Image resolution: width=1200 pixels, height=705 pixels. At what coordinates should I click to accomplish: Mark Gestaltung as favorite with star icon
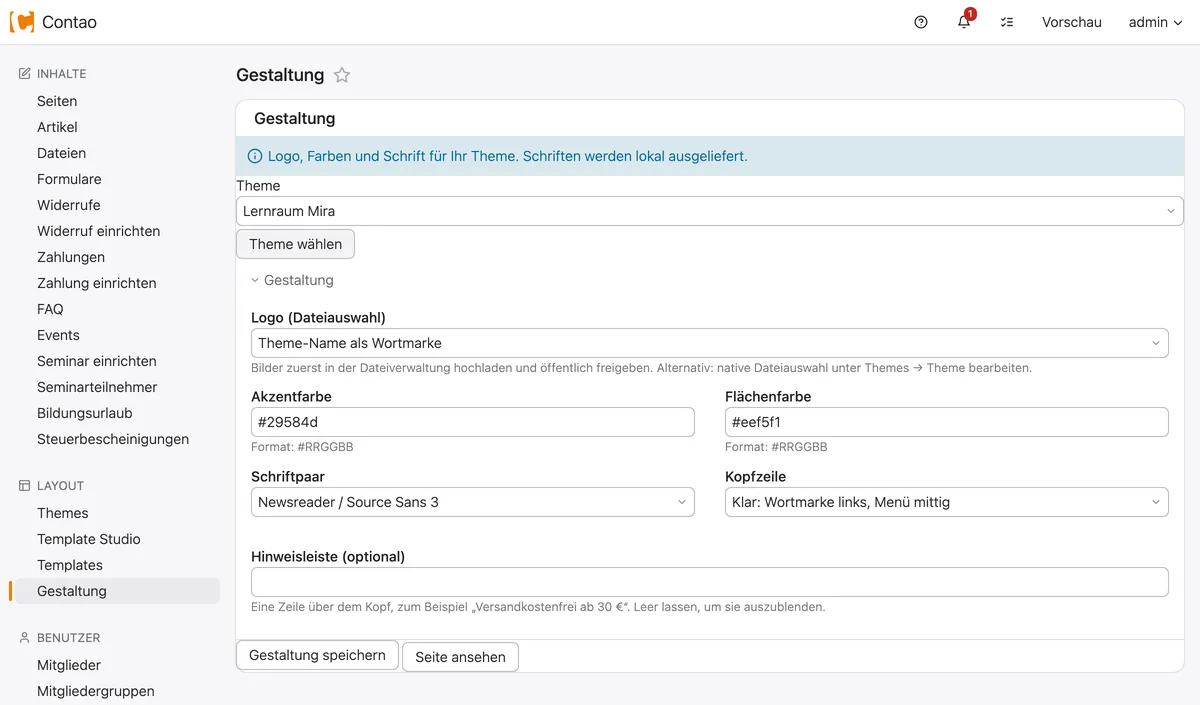tap(342, 75)
